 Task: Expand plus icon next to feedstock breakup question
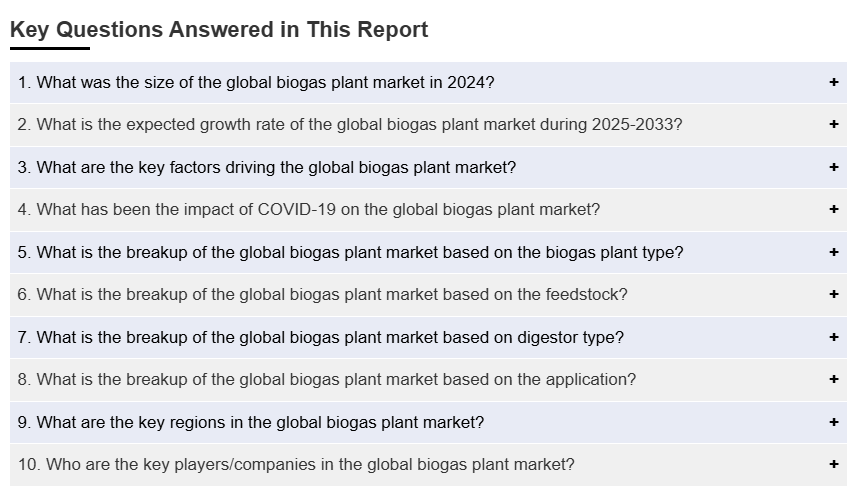click(x=834, y=295)
